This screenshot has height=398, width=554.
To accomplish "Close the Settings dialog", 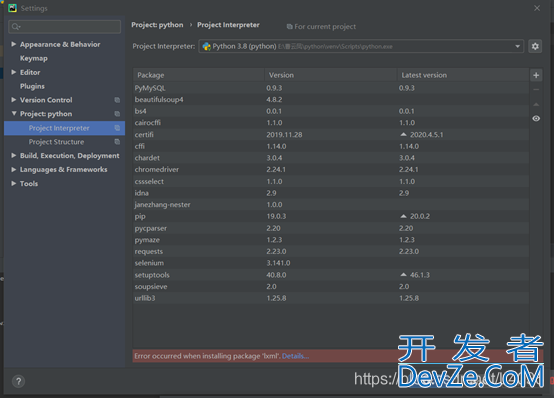I will click(537, 8).
